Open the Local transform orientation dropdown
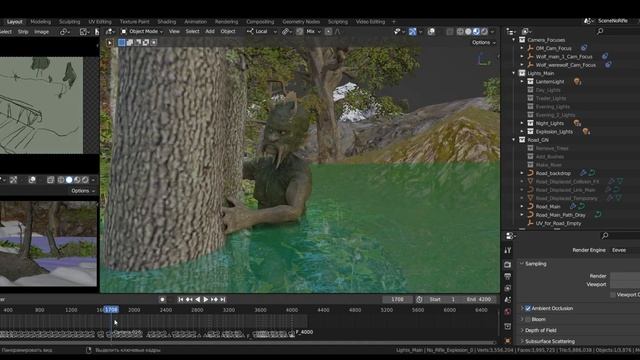The image size is (640, 360). [262, 31]
